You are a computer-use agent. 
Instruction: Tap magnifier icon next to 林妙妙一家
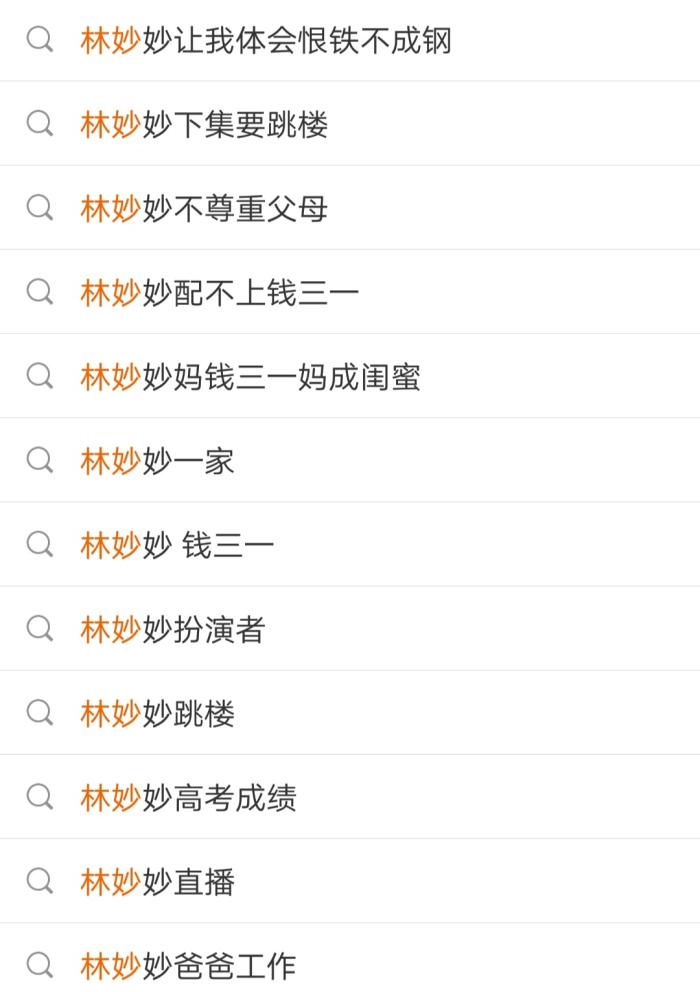click(40, 460)
